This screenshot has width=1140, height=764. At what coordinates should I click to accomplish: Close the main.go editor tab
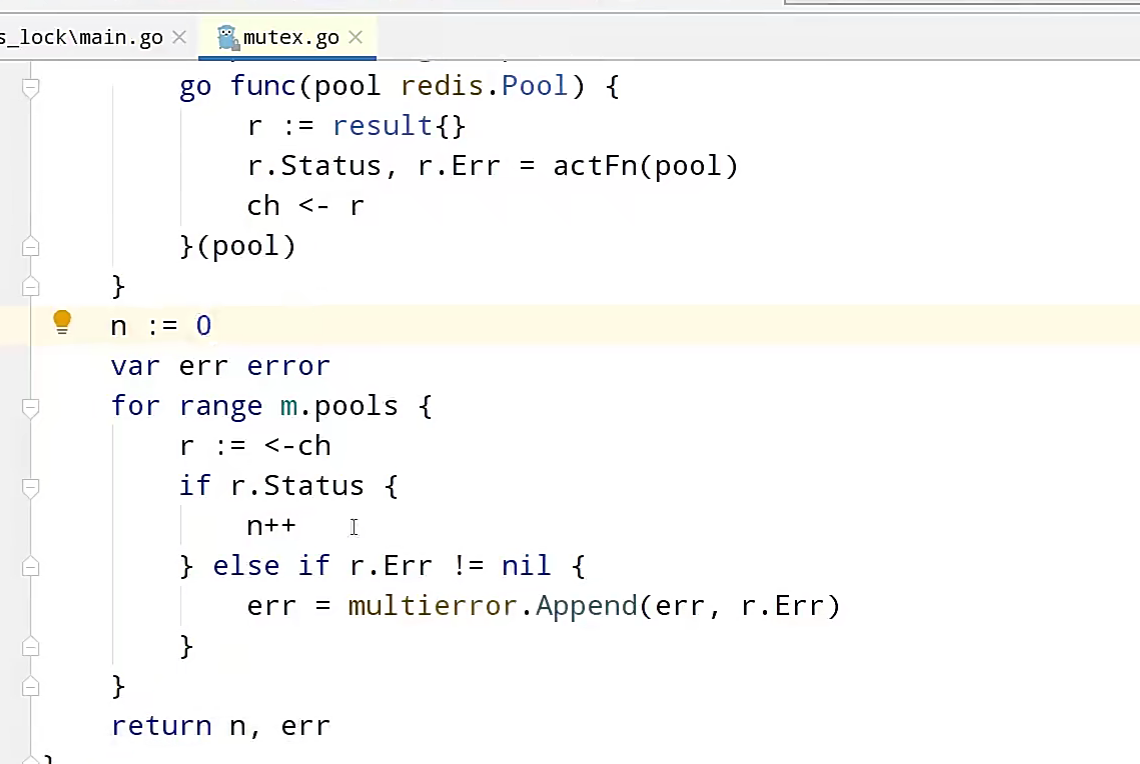(179, 38)
